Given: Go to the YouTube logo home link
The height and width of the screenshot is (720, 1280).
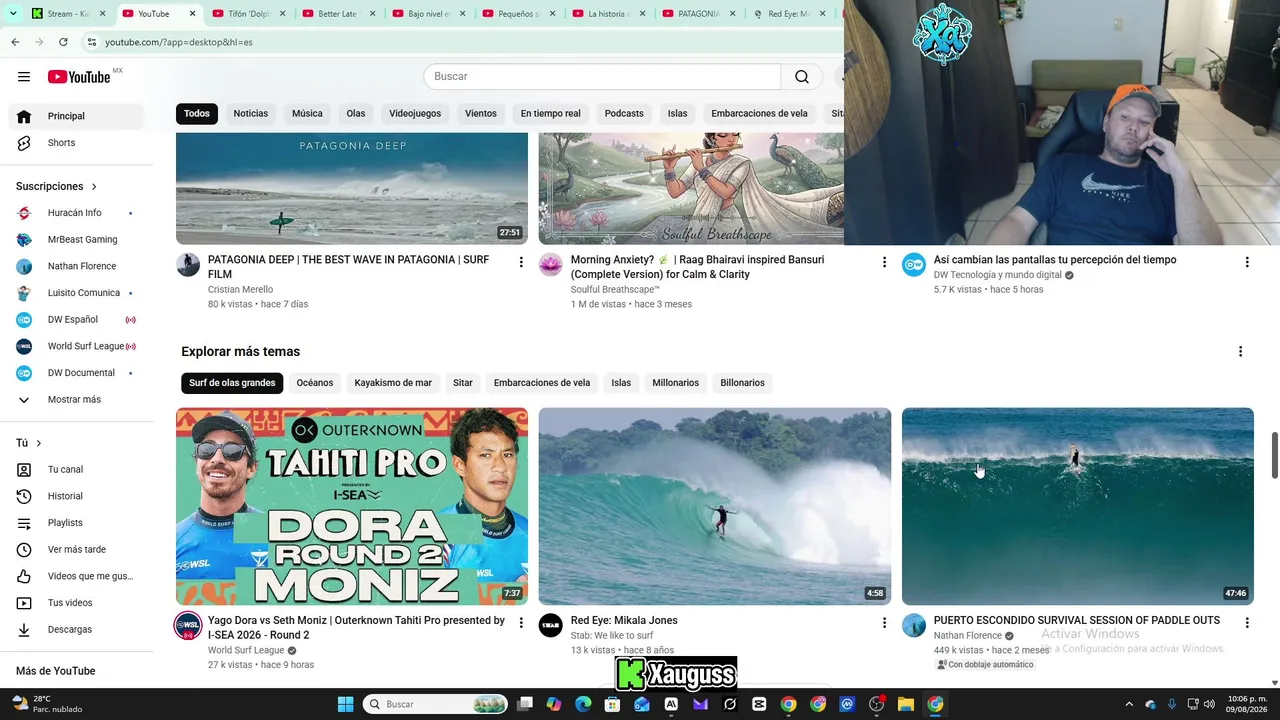Looking at the screenshot, I should coord(79,77).
